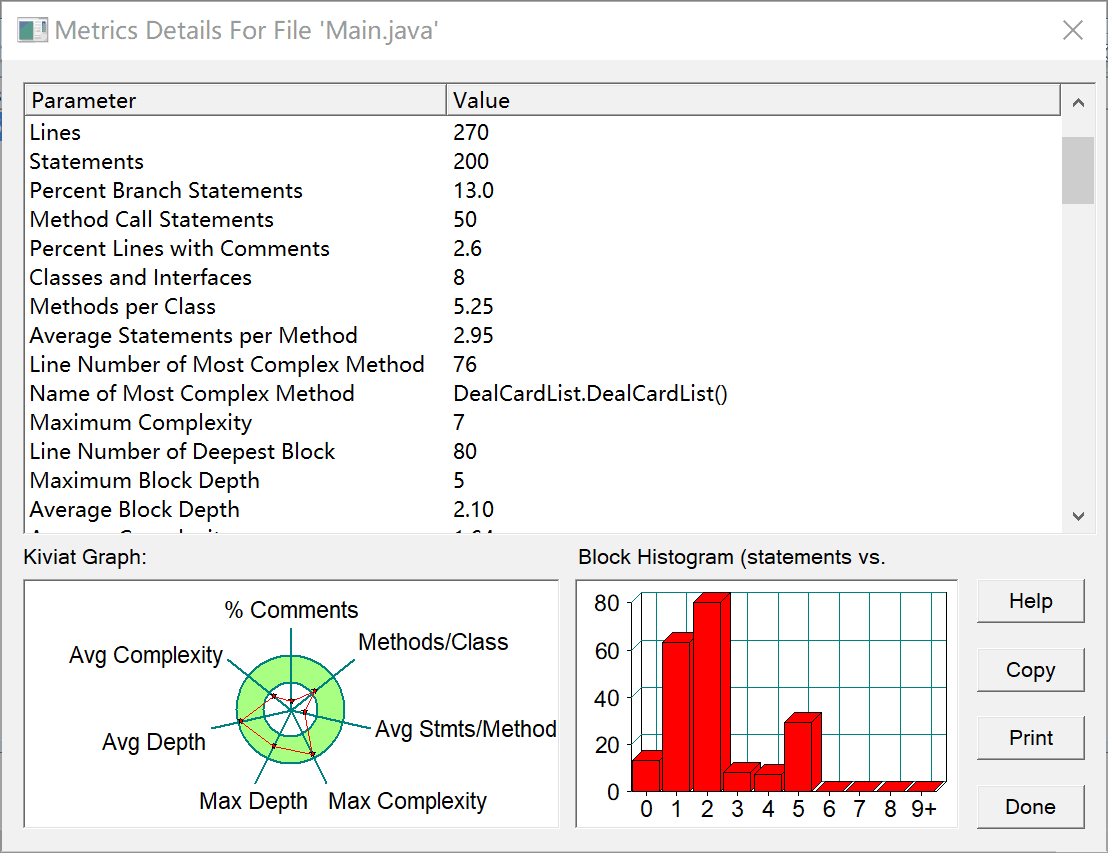Select the Lines row

[x=543, y=132]
